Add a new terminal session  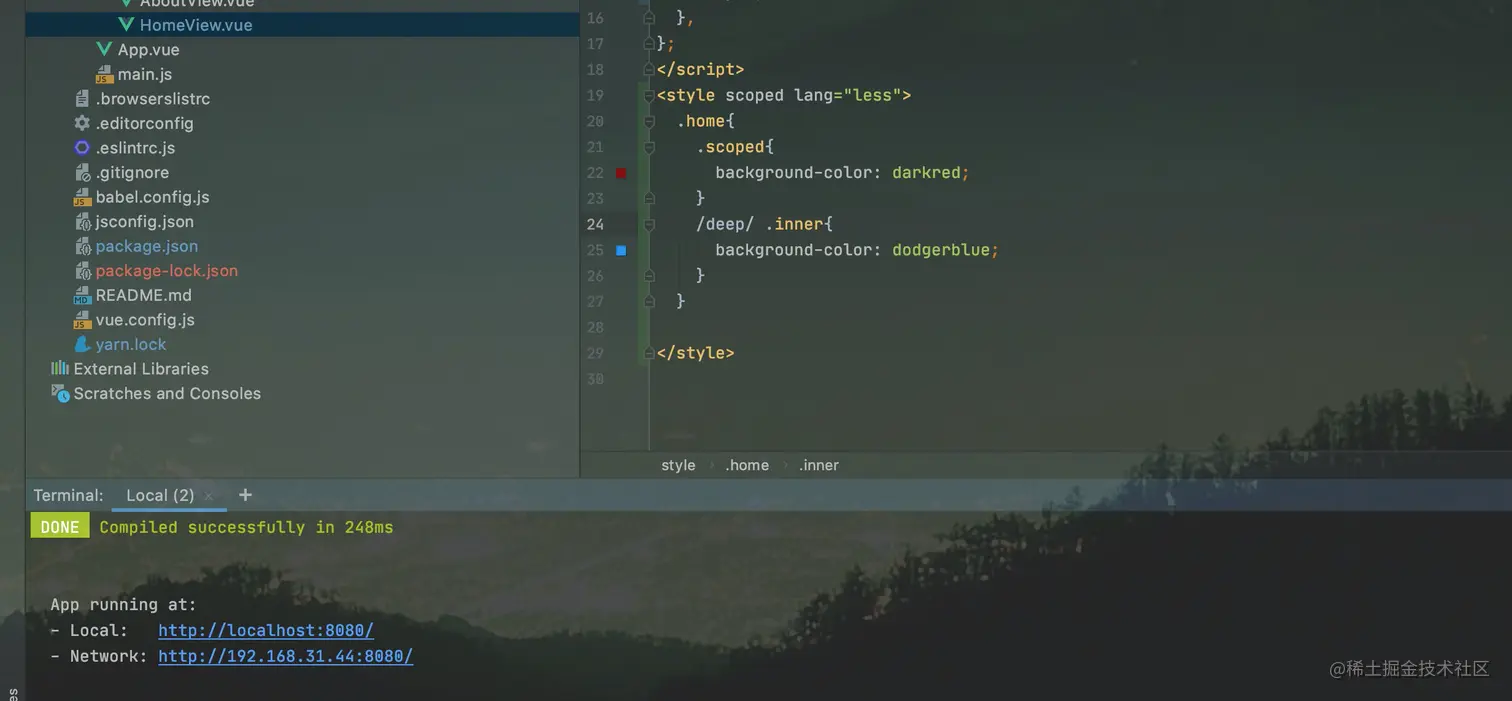pos(245,495)
